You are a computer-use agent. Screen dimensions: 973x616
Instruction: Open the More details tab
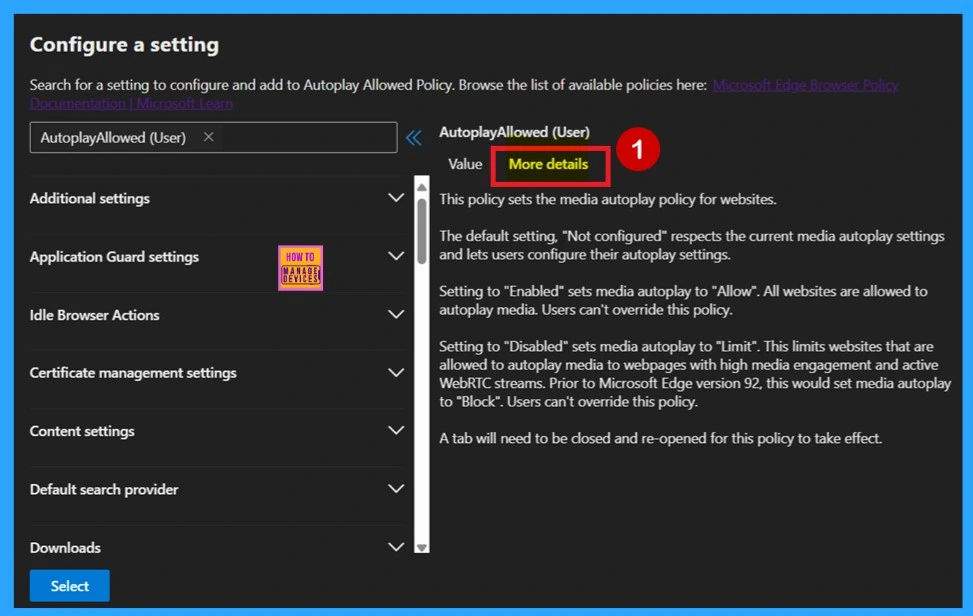coord(548,164)
